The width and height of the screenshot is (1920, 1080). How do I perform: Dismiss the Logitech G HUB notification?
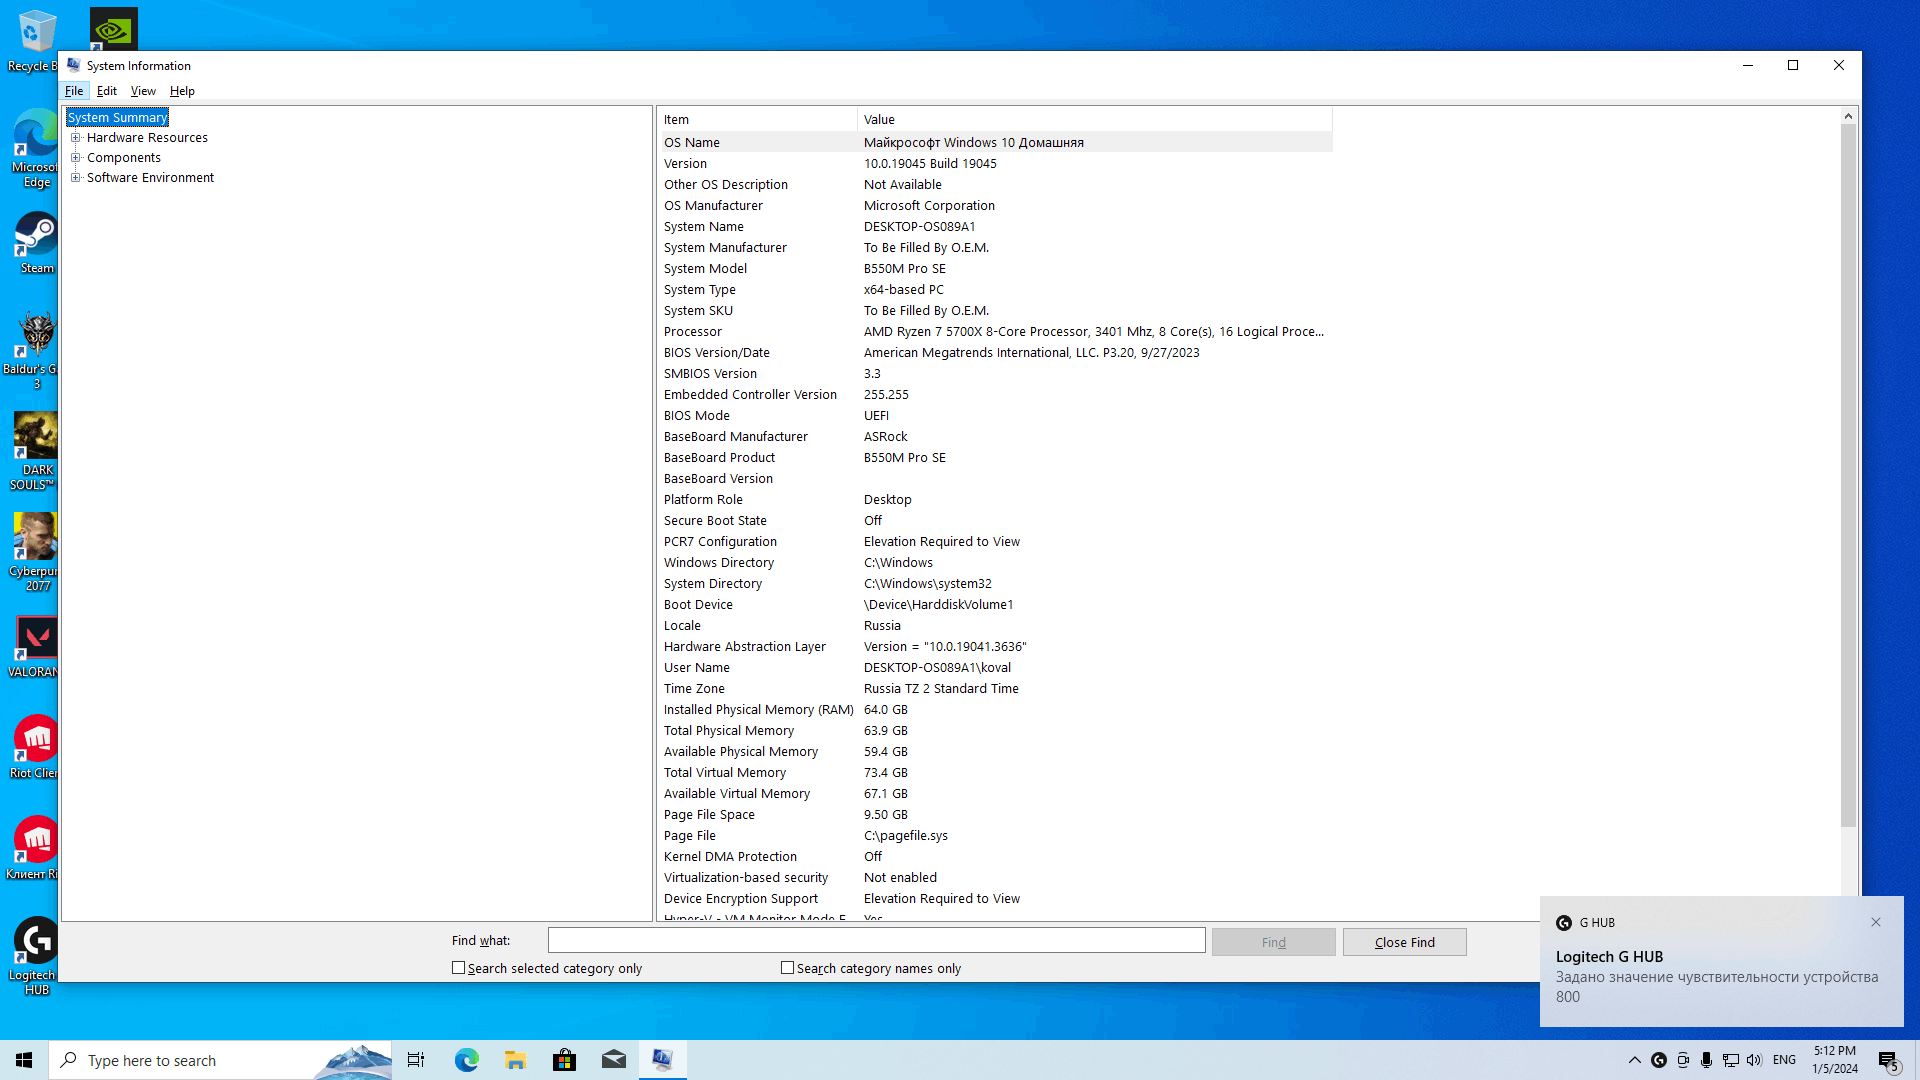(1876, 922)
